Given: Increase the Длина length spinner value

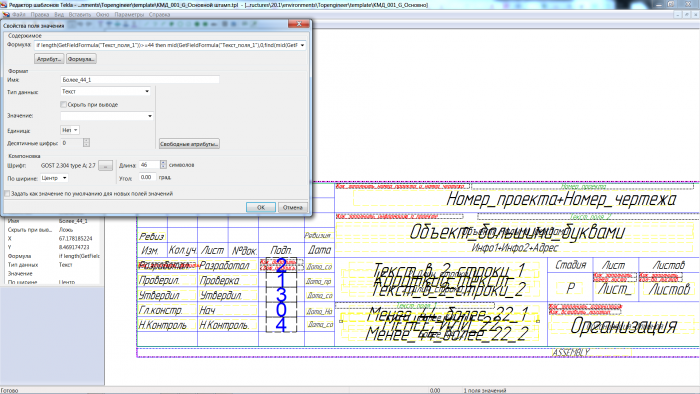Looking at the screenshot, I should pyautogui.click(x=163, y=163).
